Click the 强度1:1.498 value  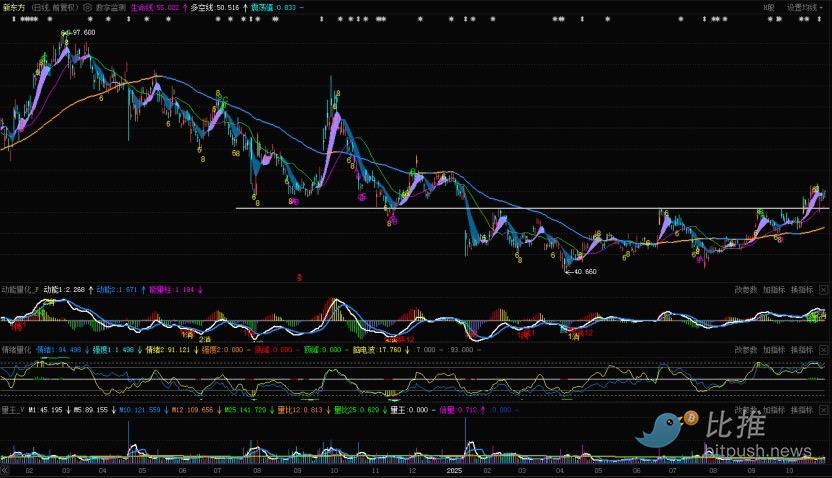coord(114,350)
